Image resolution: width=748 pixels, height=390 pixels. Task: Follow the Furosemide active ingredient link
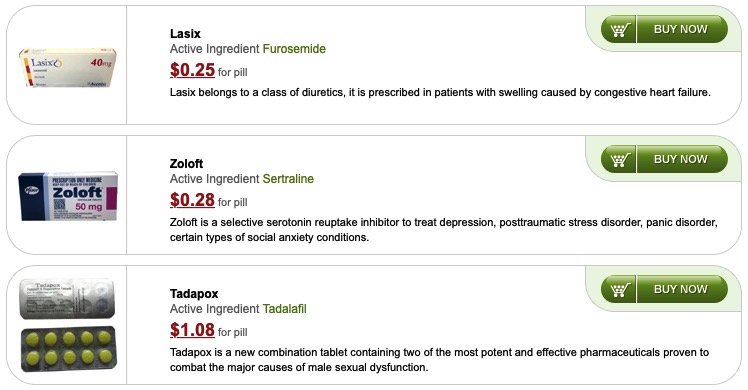coord(294,49)
